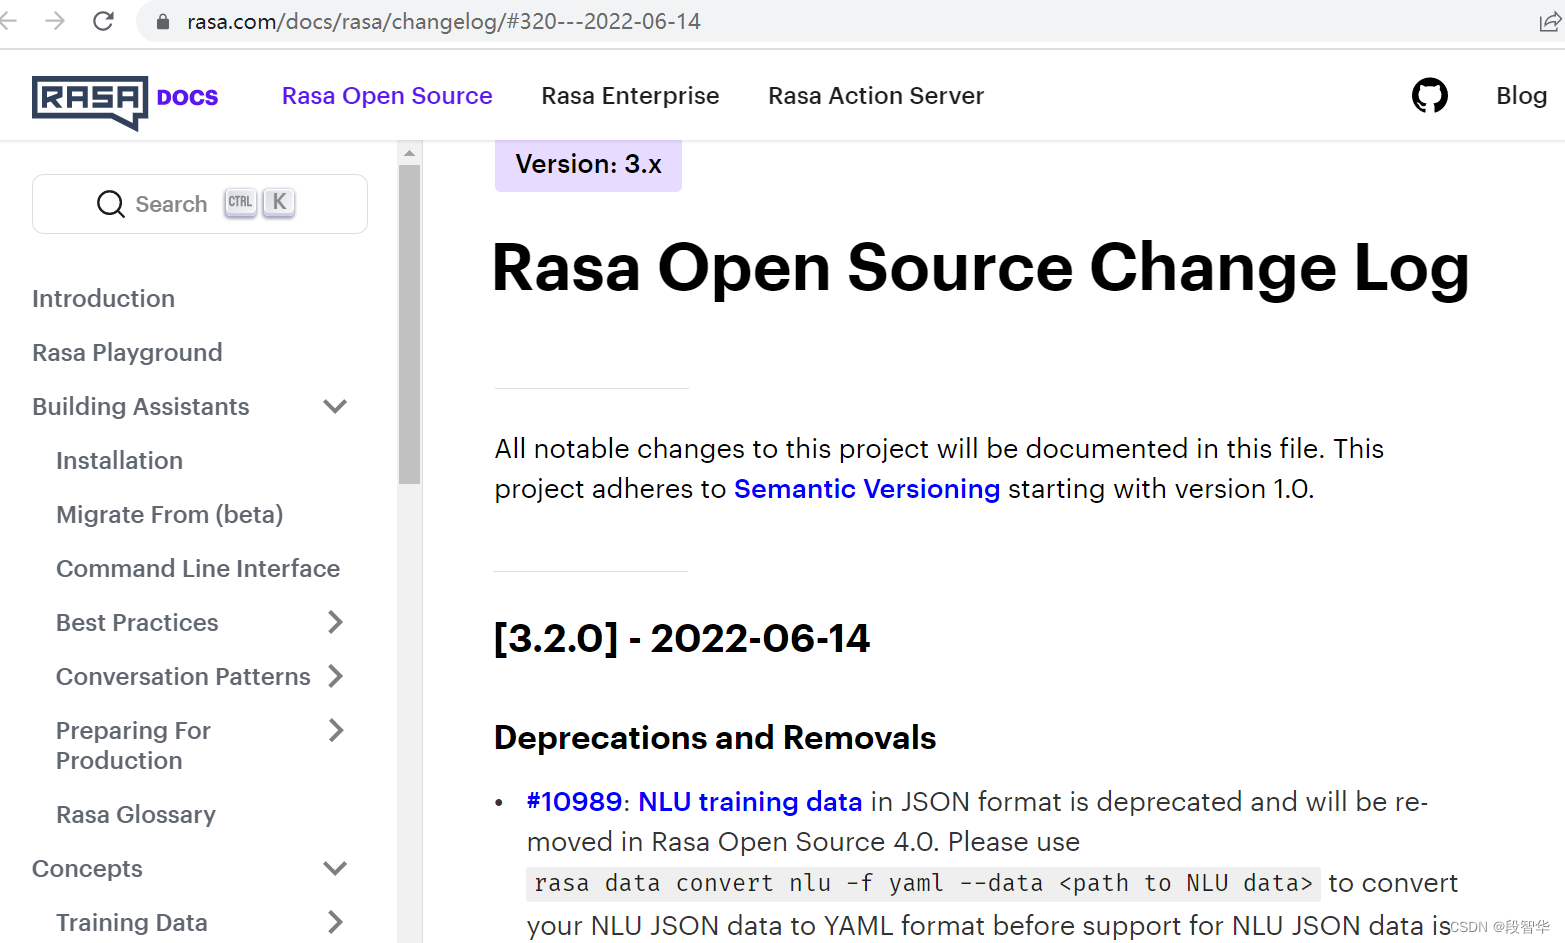Open the Training Data item
1565x943 pixels.
point(132,923)
